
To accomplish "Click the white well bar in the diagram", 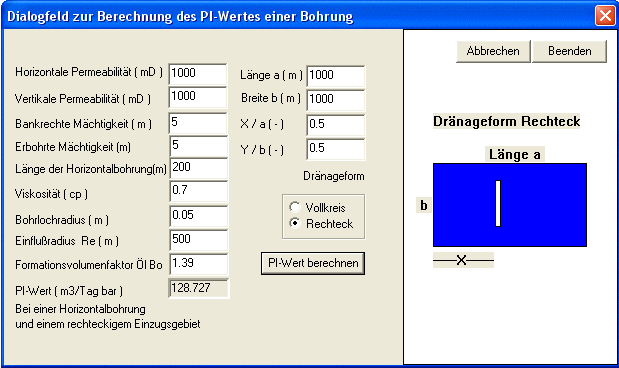I will pos(498,203).
